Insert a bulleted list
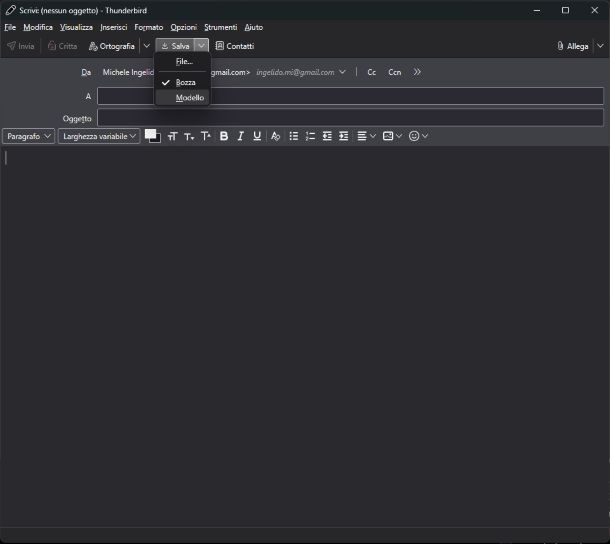Screen dimensions: 610x544 tap(293, 136)
